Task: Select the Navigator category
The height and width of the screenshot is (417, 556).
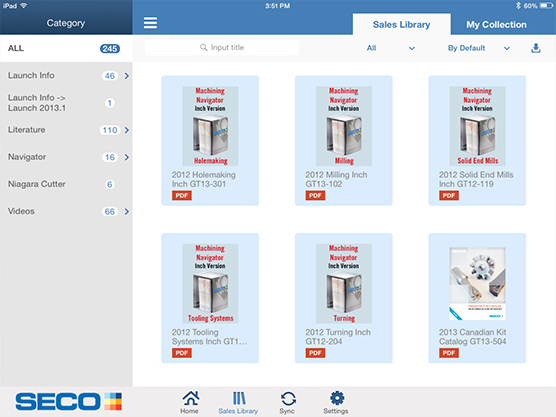Action: click(x=66, y=157)
